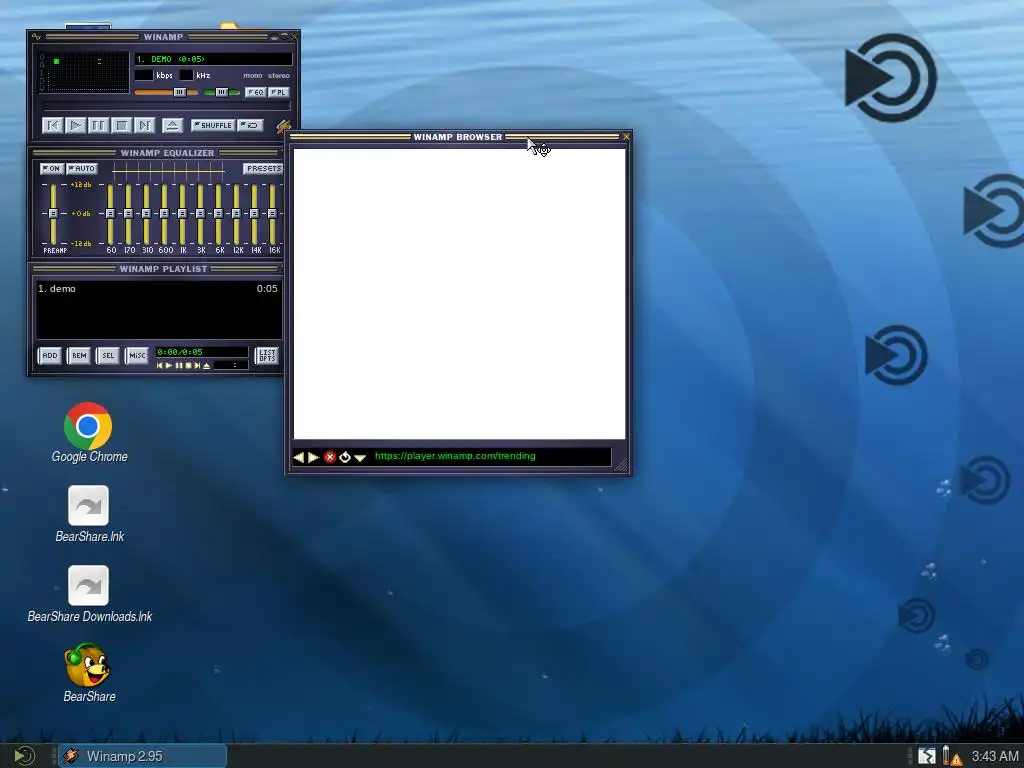This screenshot has height=768, width=1024.
Task: Click the 14K equalizer band slider
Action: point(254,214)
